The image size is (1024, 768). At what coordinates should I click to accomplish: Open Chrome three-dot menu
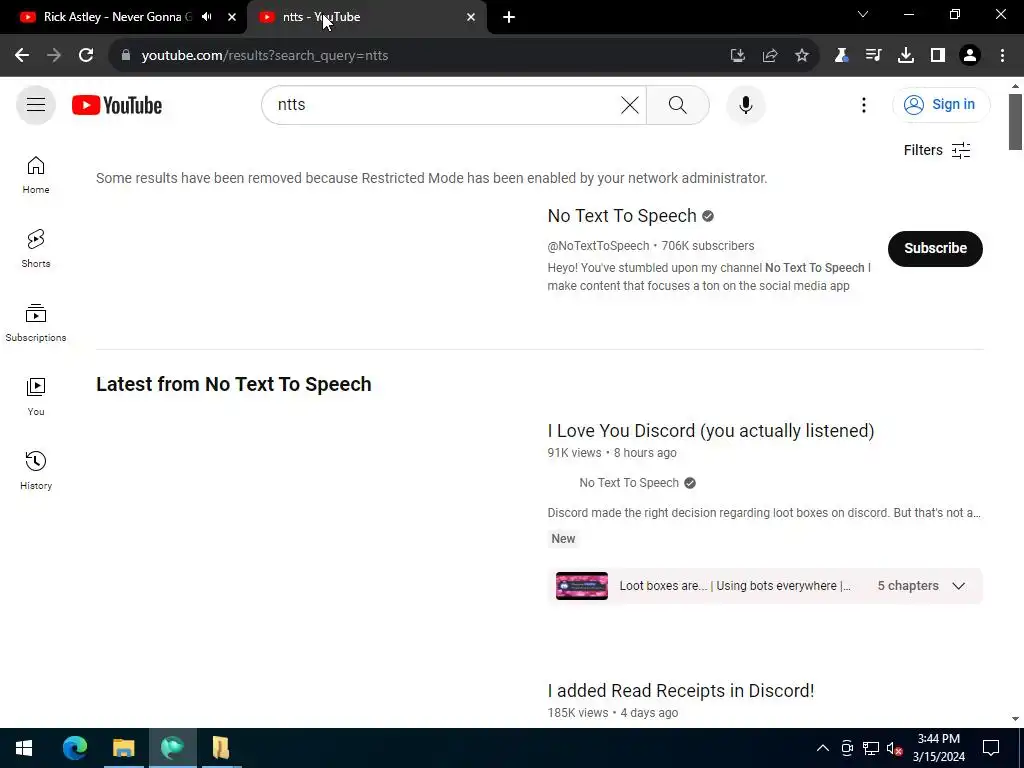point(1002,56)
